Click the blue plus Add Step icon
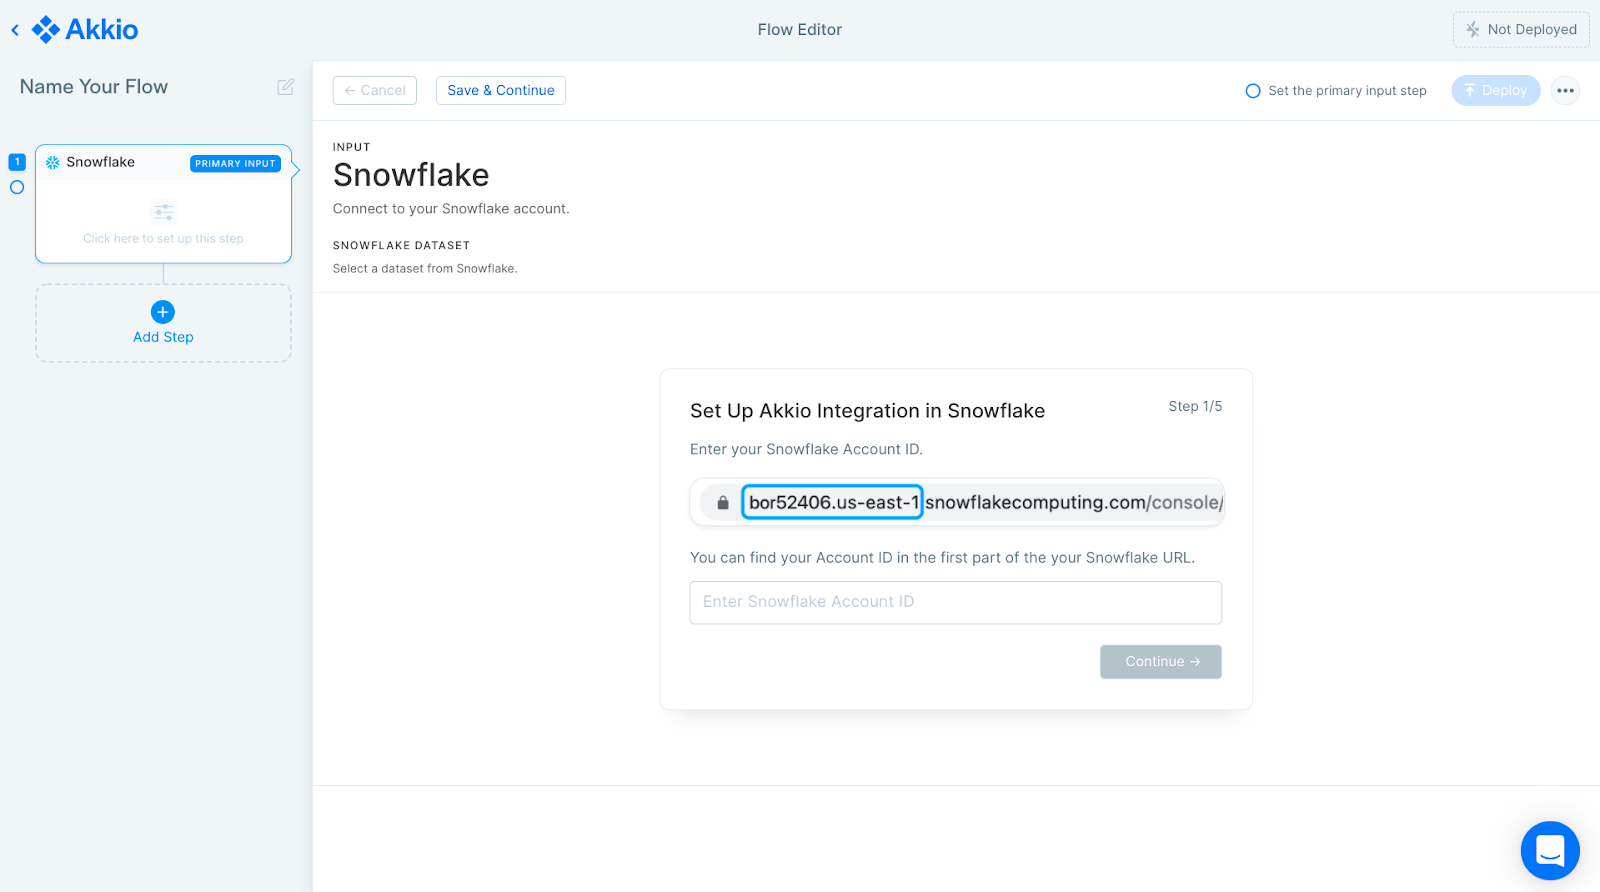 [163, 312]
